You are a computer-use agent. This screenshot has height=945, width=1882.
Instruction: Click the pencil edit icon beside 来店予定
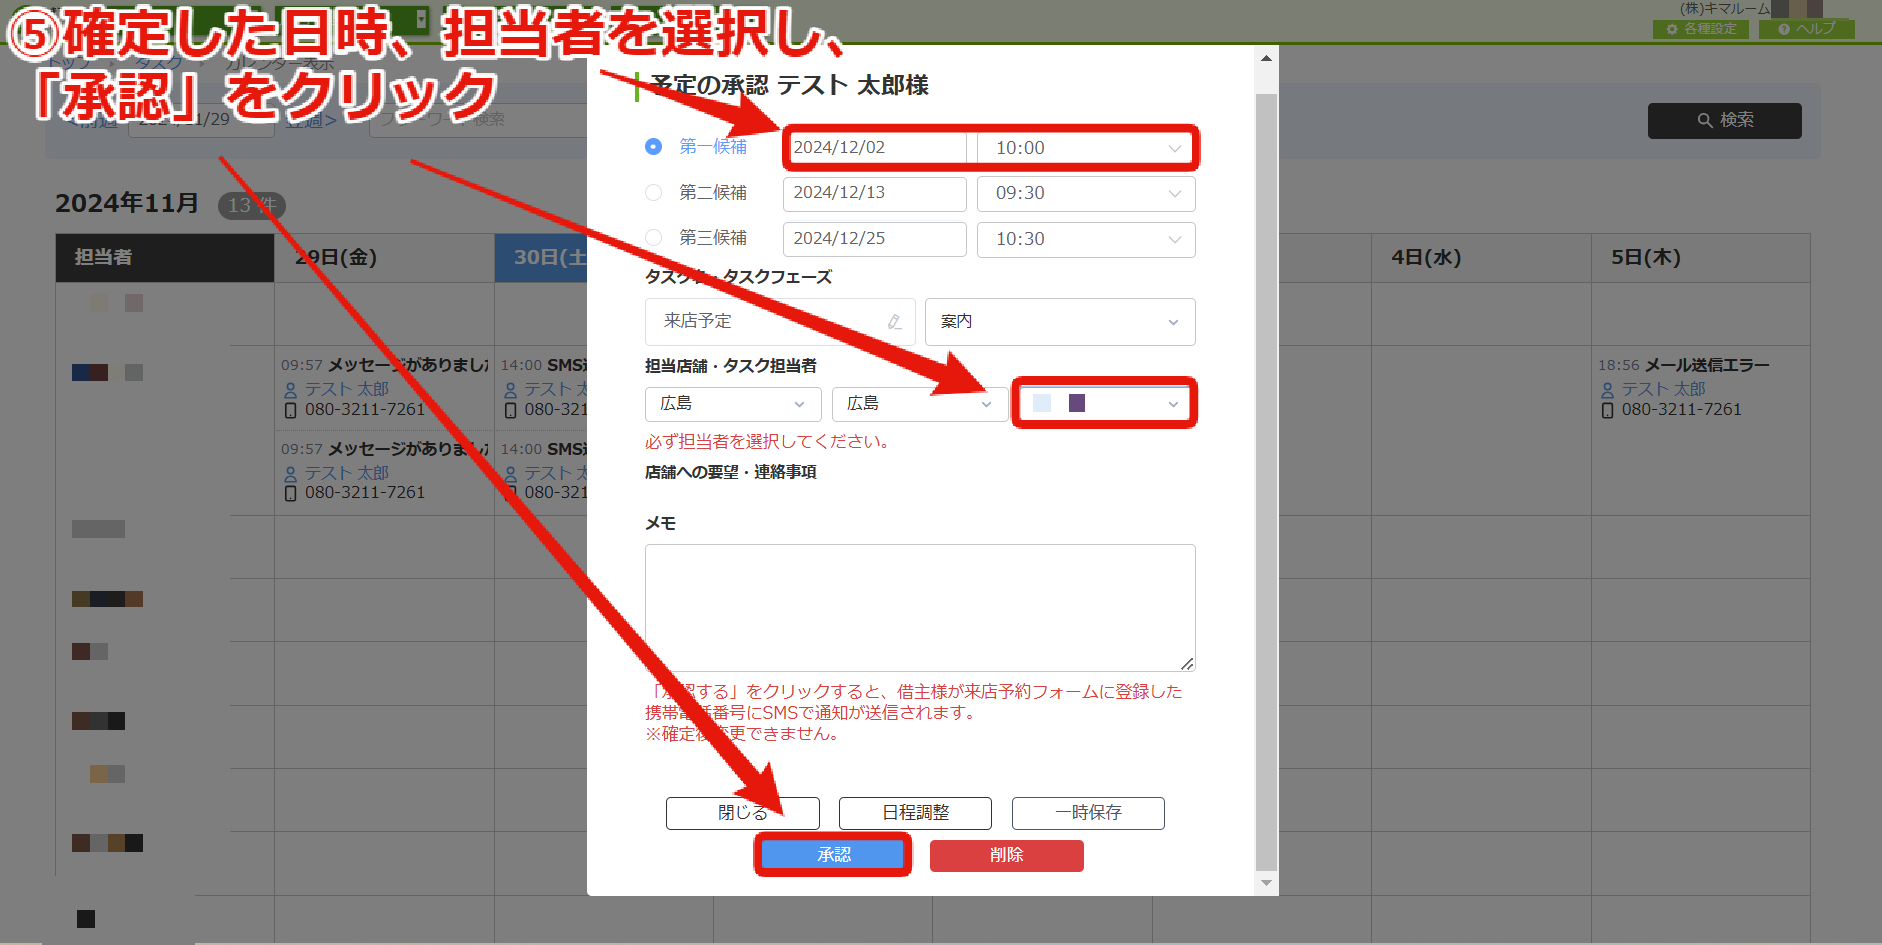tap(894, 322)
